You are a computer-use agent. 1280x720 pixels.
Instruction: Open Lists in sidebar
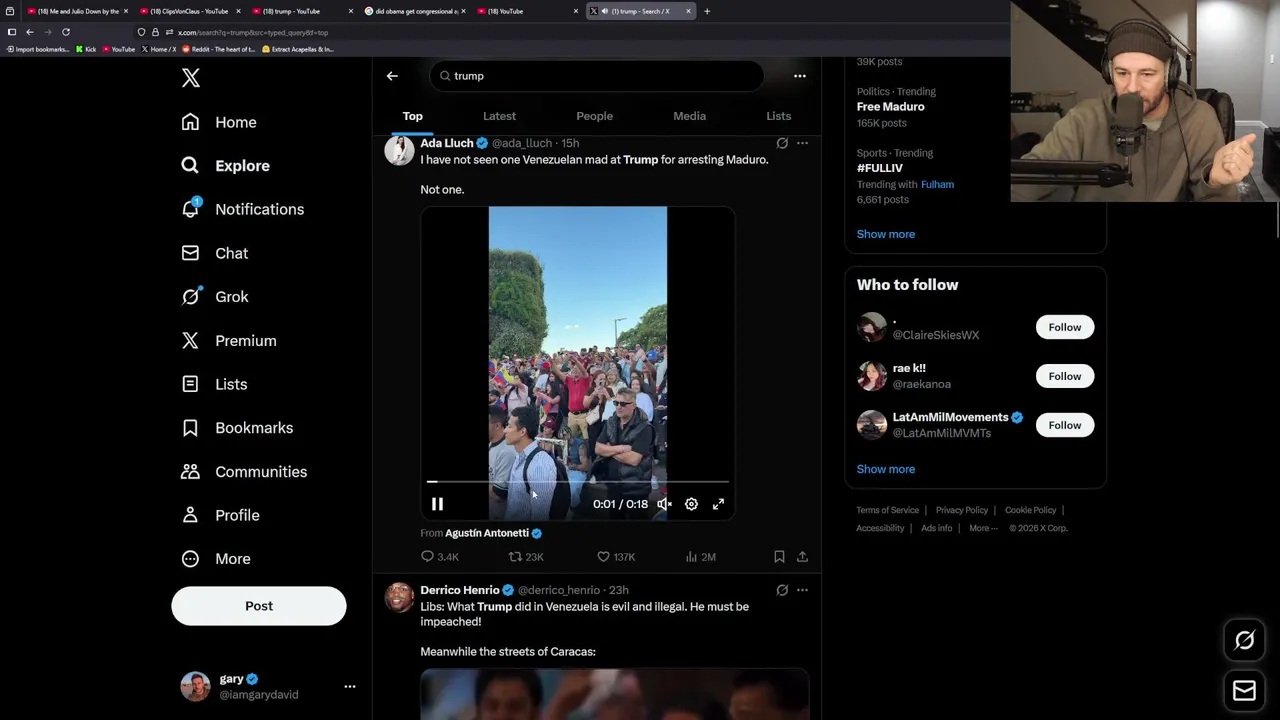tap(214, 384)
